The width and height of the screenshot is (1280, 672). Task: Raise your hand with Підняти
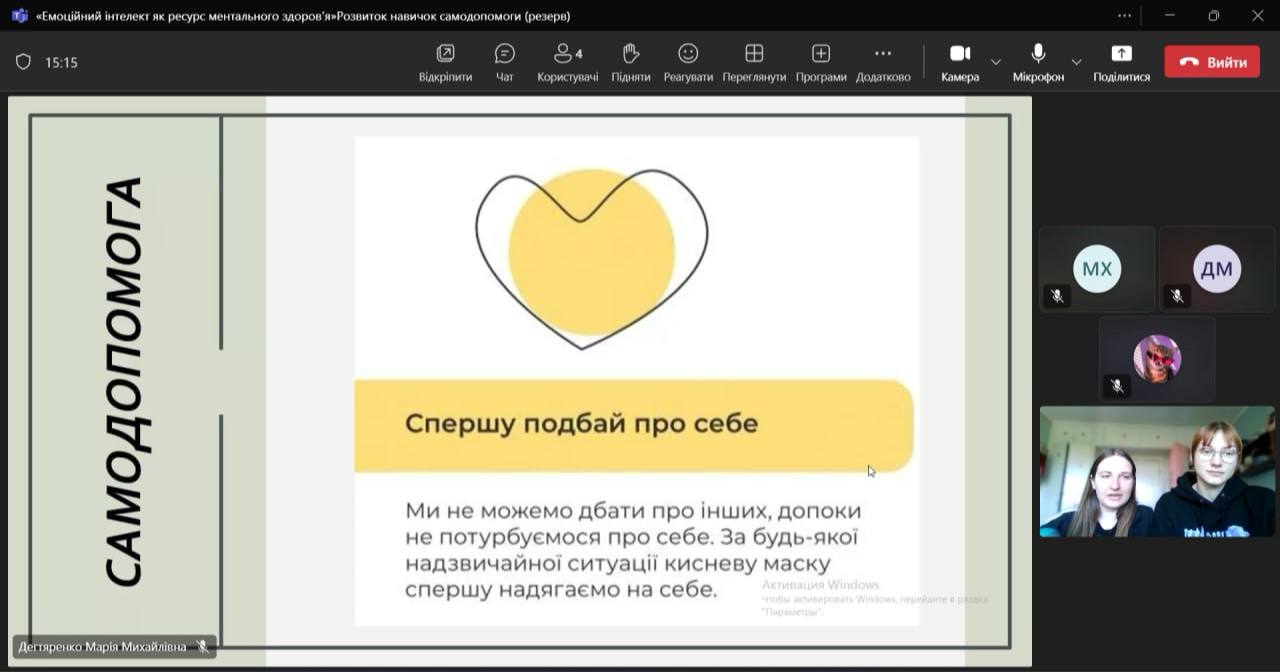coord(630,62)
